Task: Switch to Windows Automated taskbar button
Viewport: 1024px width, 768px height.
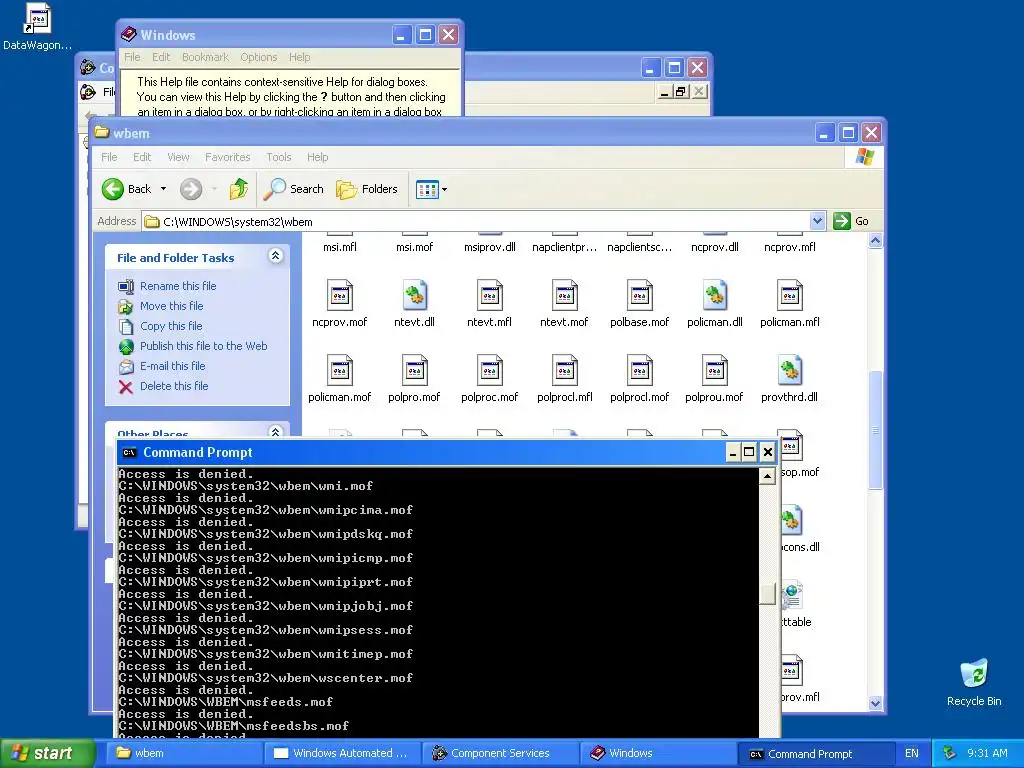Action: point(342,754)
